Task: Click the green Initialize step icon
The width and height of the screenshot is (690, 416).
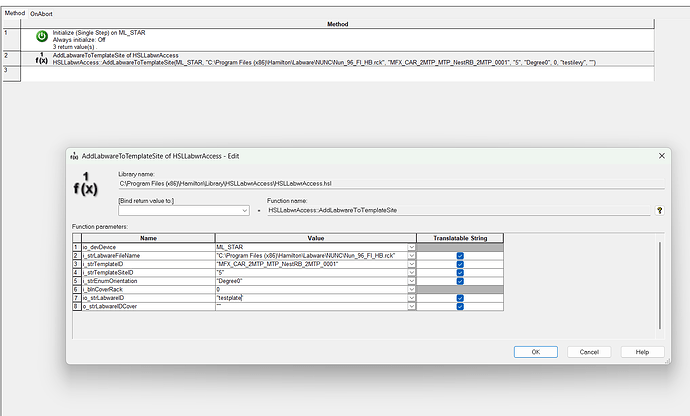Action: click(x=42, y=37)
